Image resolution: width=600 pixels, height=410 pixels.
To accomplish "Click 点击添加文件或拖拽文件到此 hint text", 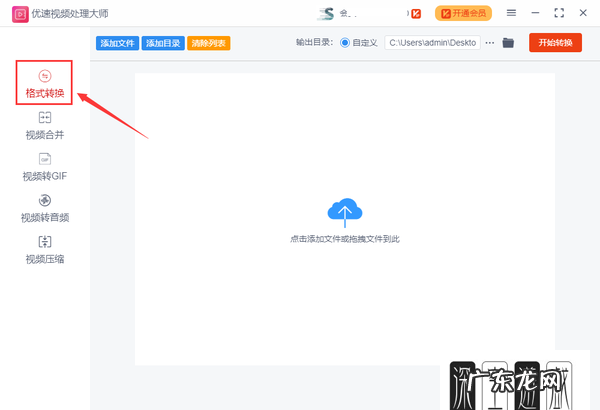I will (x=345, y=239).
